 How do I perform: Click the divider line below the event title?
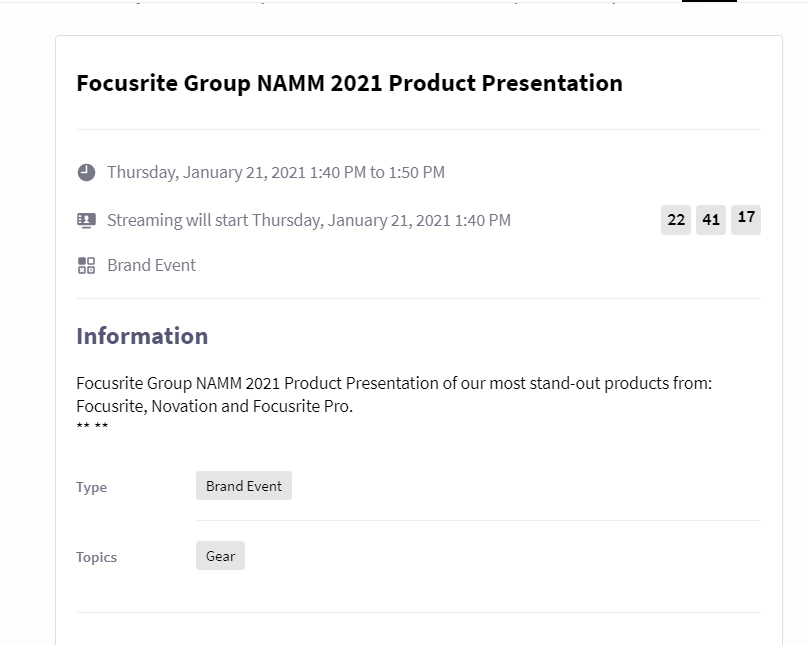click(418, 129)
